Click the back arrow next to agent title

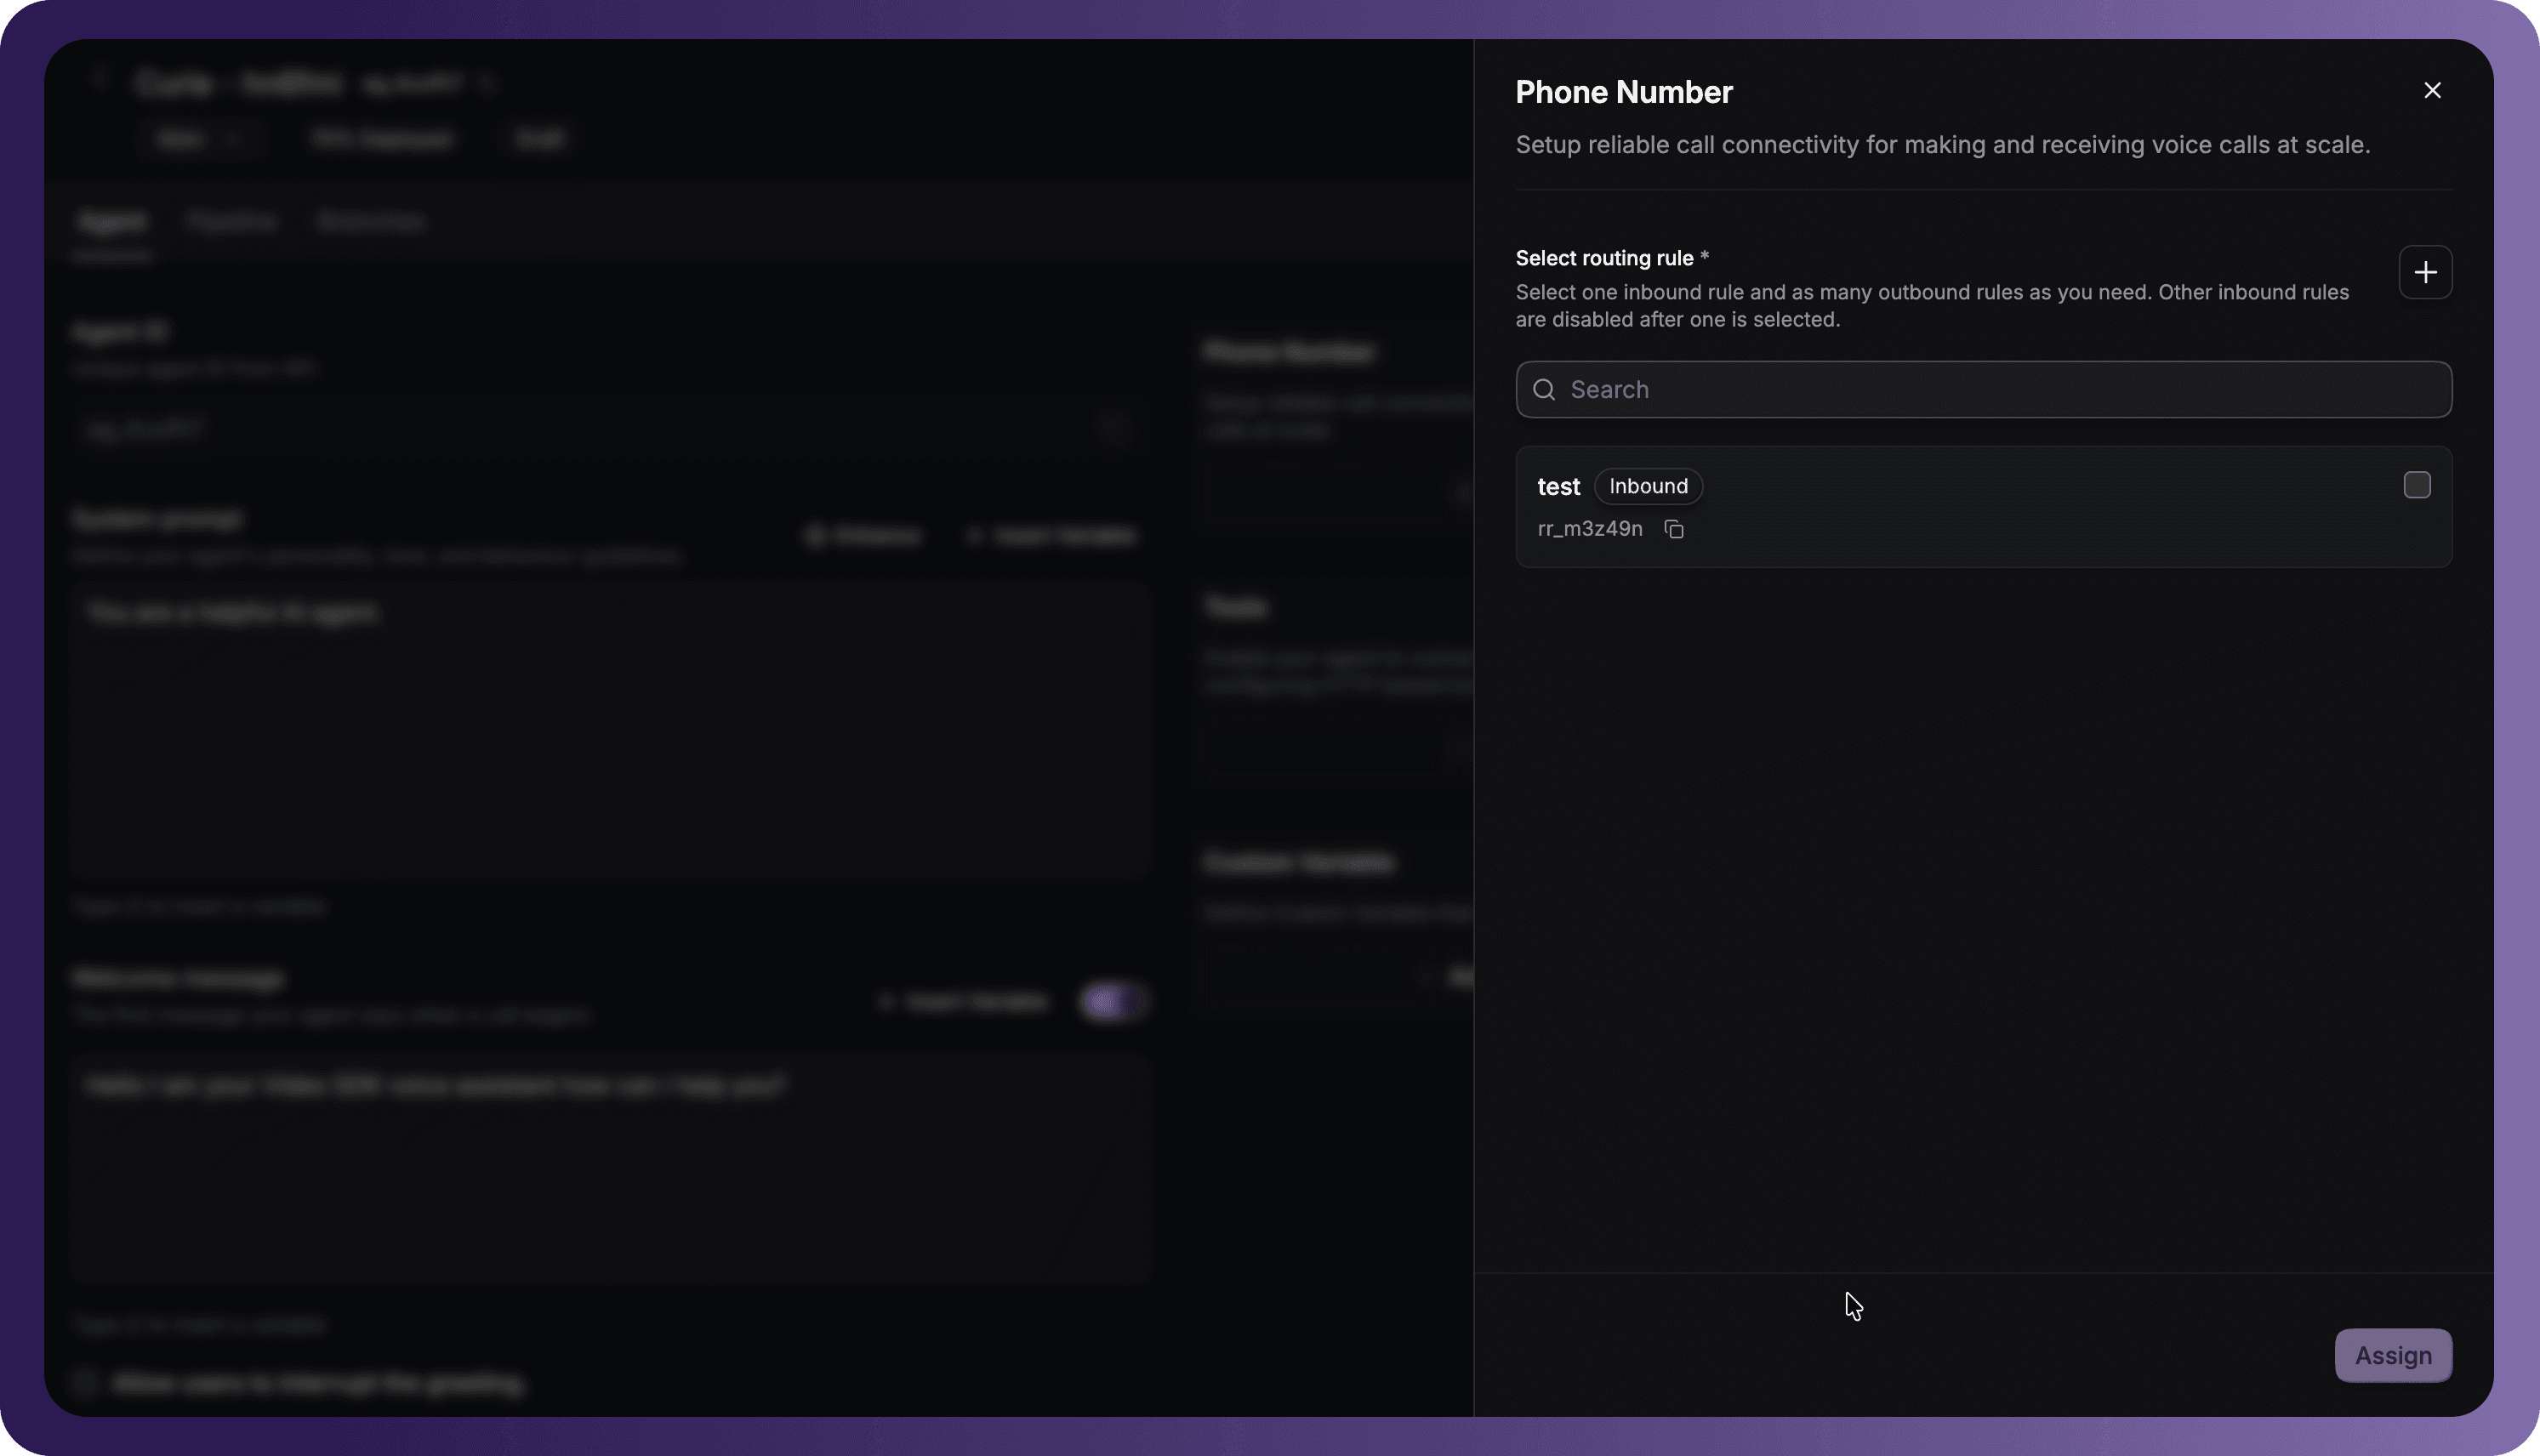(98, 82)
